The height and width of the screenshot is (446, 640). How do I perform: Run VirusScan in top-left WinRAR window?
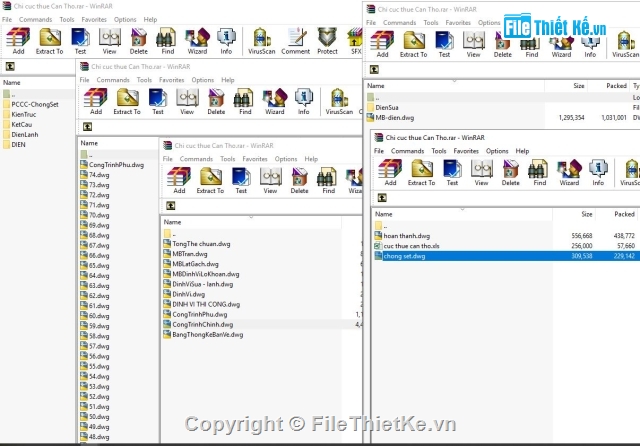262,41
